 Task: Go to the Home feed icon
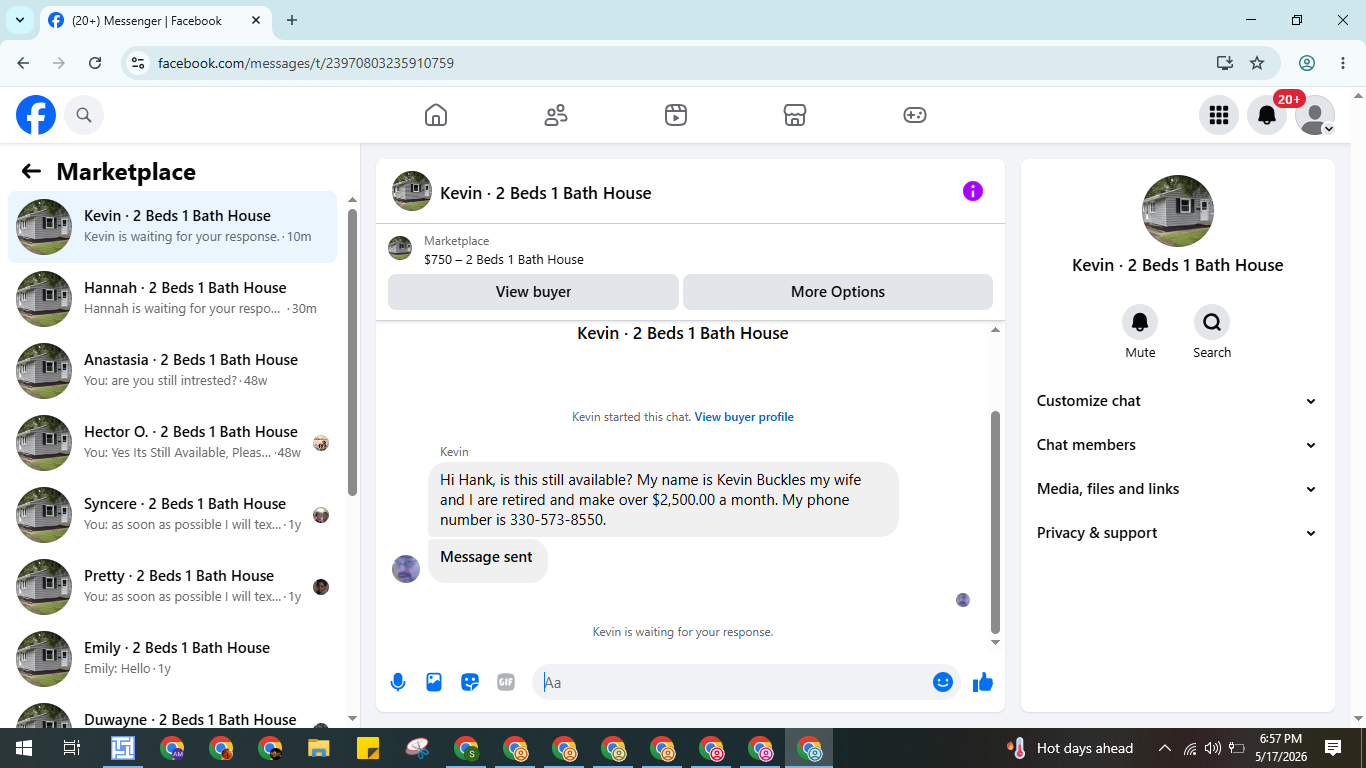tap(436, 115)
